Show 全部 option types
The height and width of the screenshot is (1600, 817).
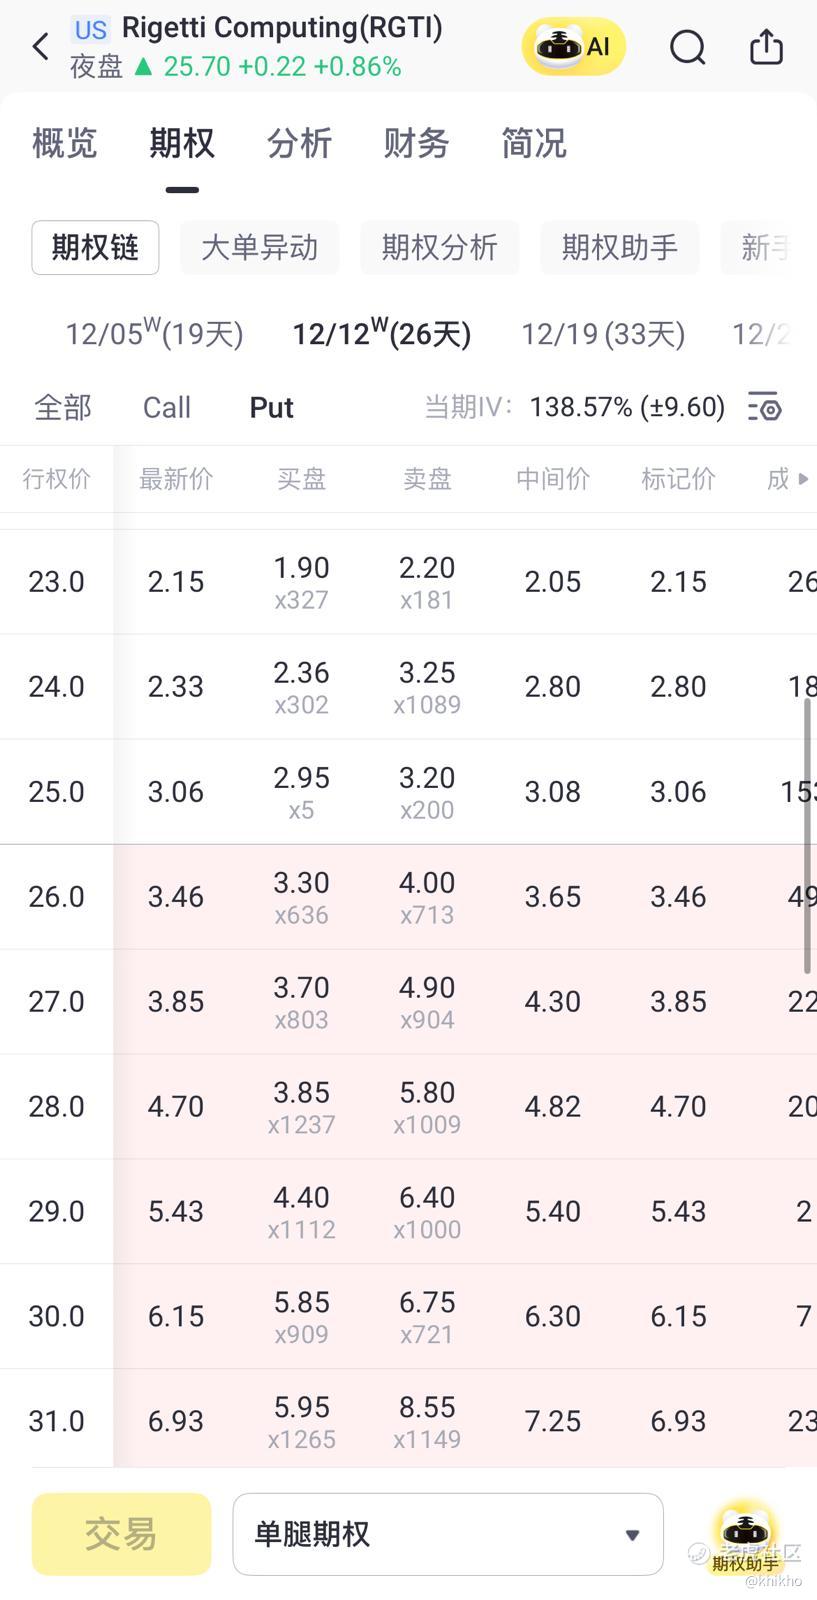point(63,407)
